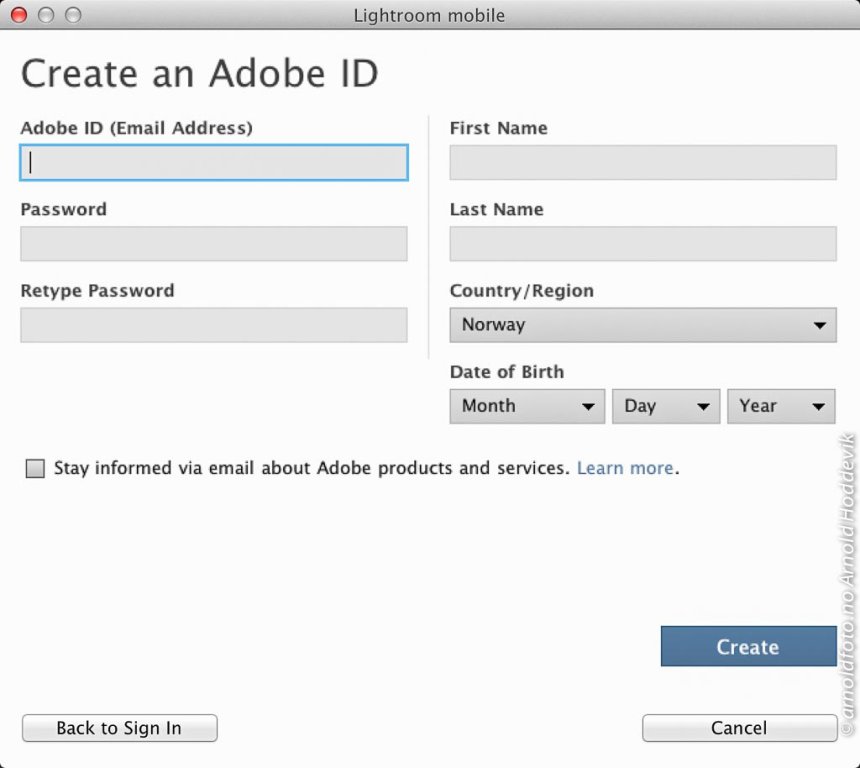Follow the Learn more link

click(625, 468)
